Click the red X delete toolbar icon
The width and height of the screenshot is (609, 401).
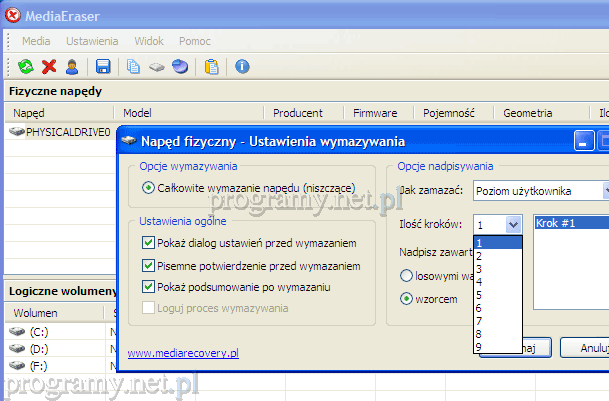(x=48, y=67)
